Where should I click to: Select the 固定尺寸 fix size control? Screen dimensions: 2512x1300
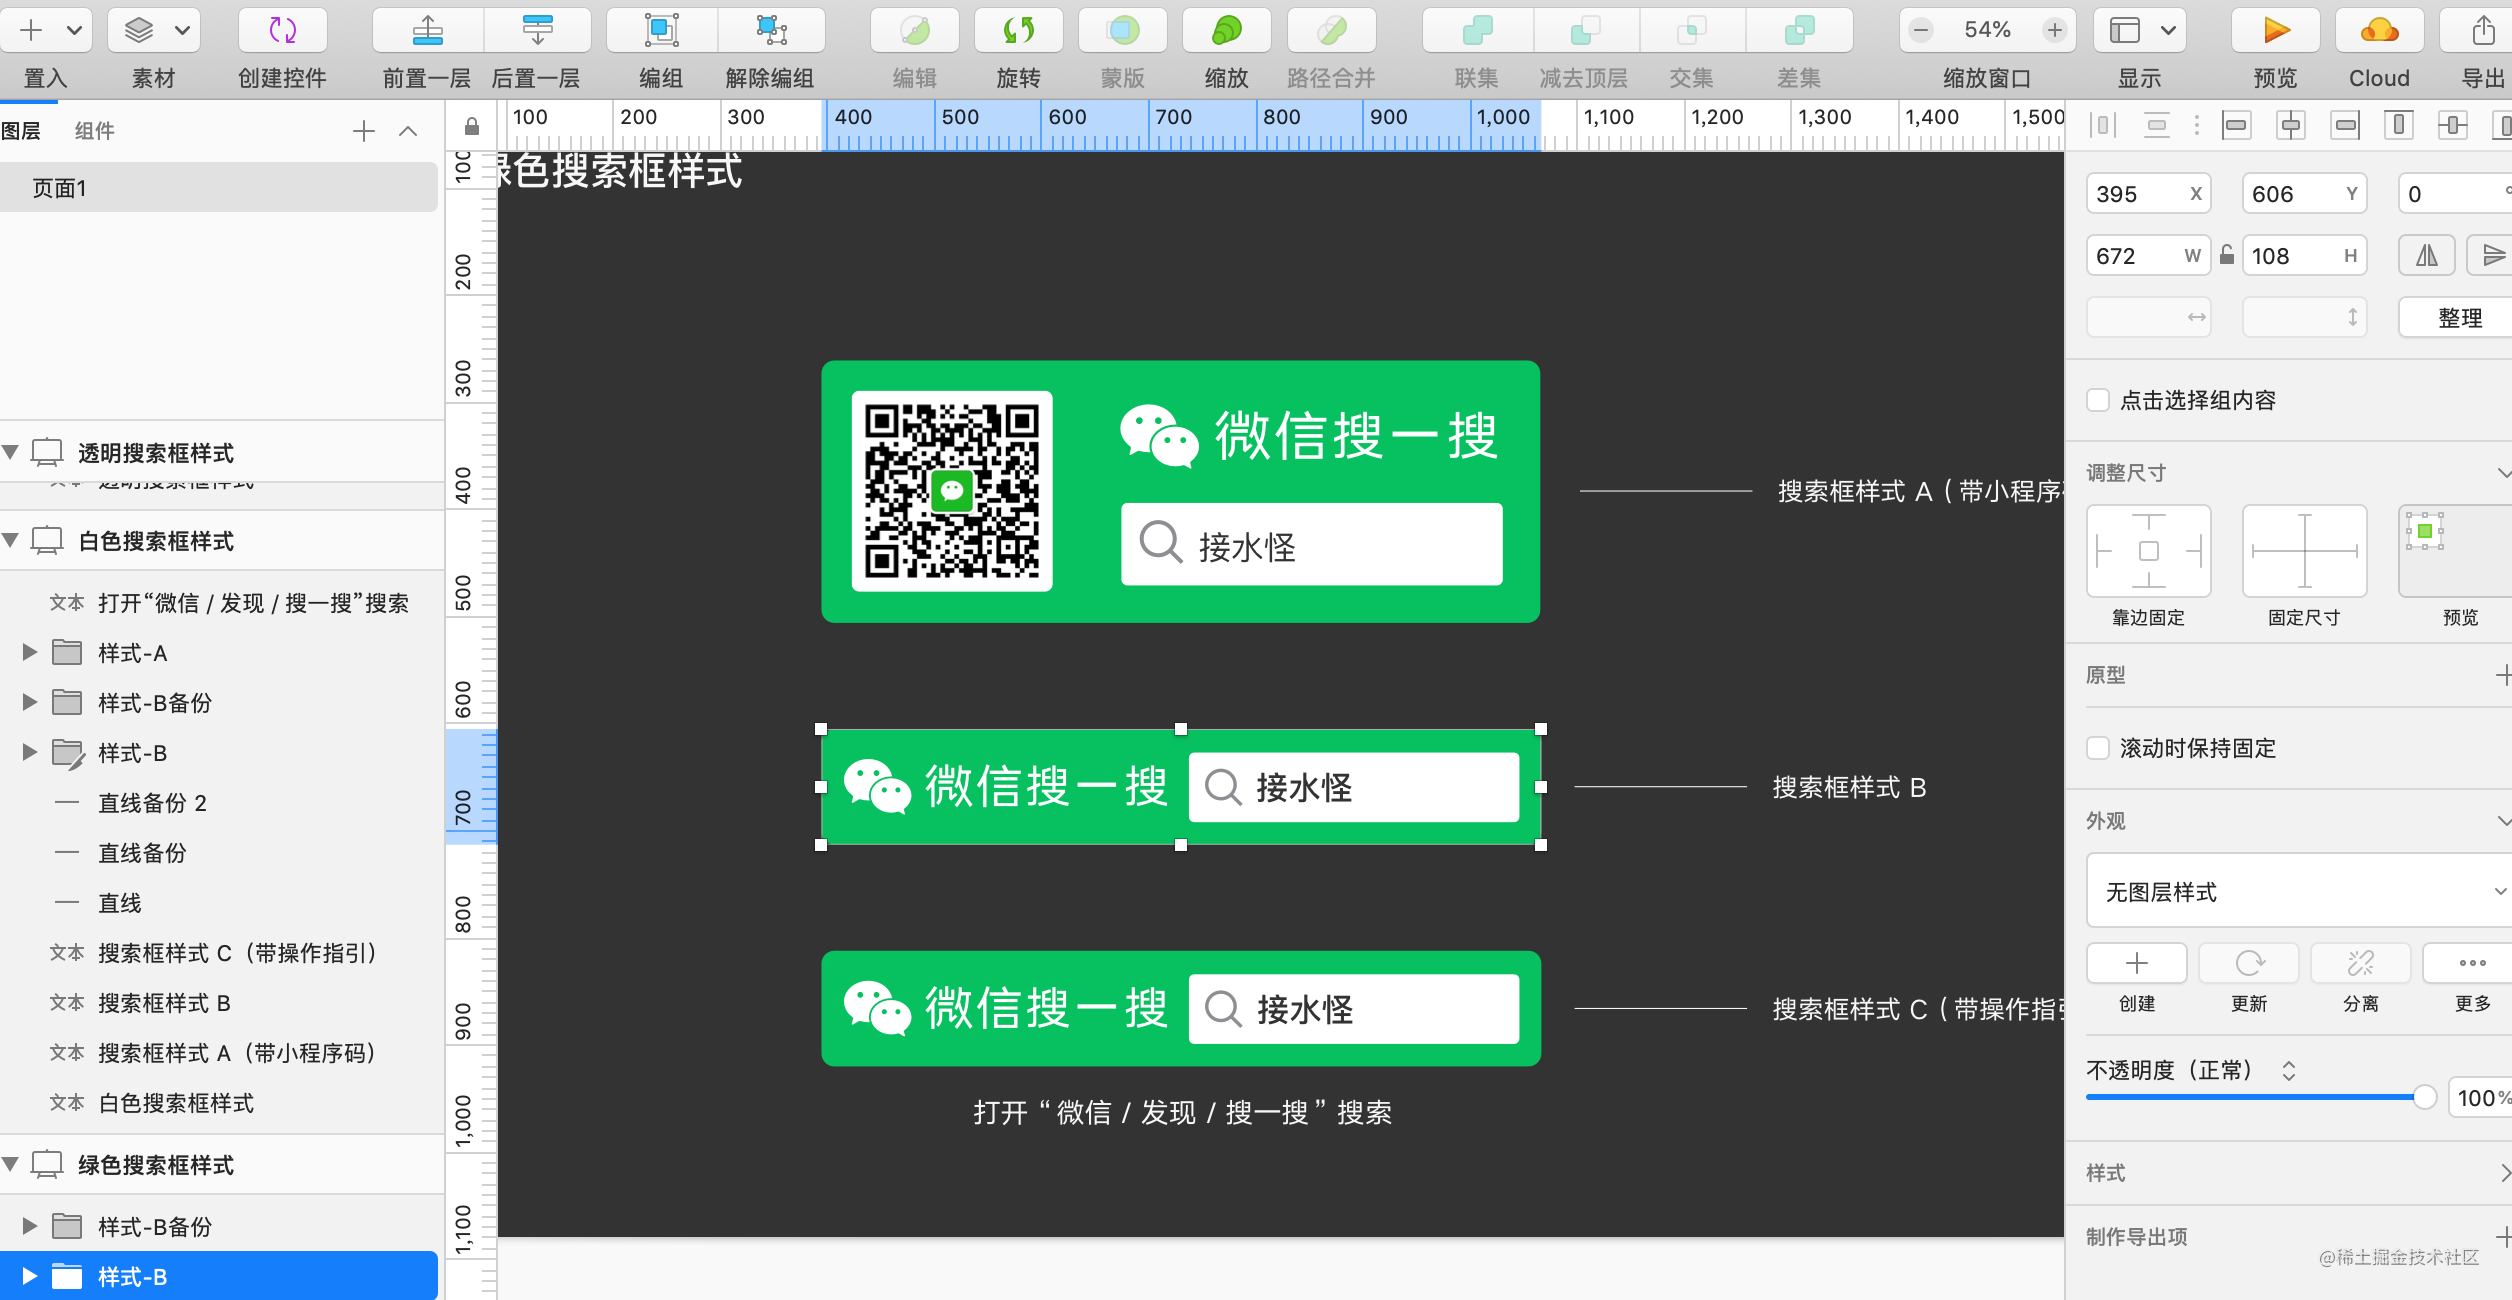[2305, 551]
